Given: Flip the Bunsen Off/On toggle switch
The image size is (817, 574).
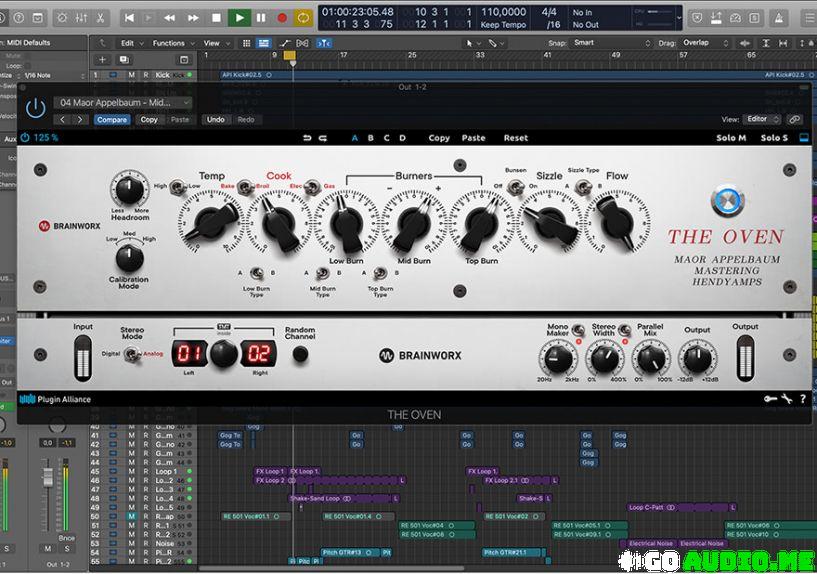Looking at the screenshot, I should tap(515, 186).
